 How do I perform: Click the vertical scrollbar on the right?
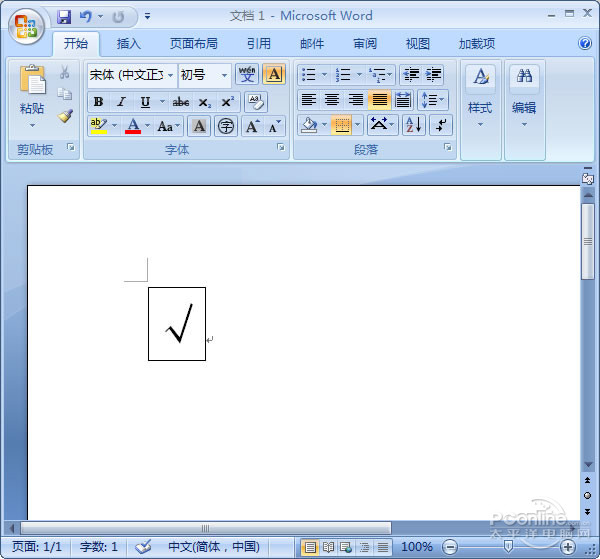coord(587,240)
